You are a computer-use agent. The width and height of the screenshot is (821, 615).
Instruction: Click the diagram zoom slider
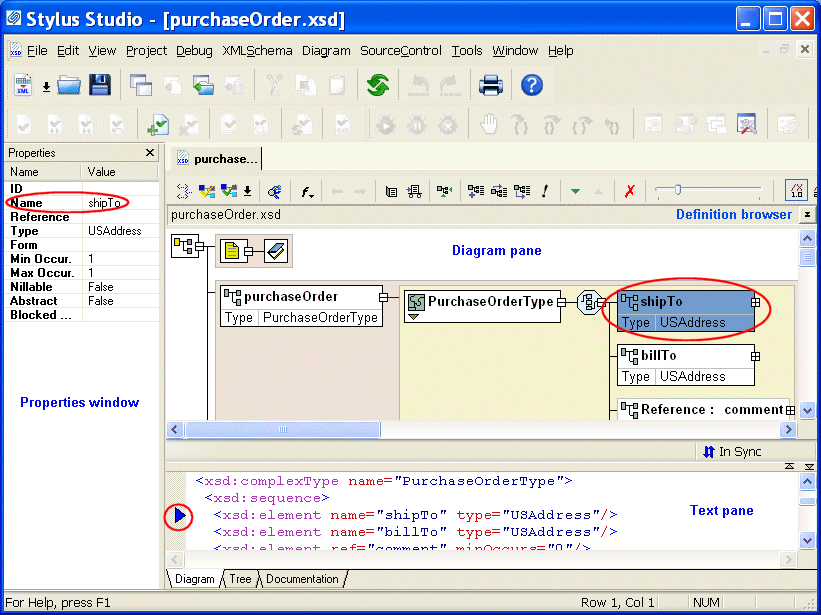coord(678,190)
